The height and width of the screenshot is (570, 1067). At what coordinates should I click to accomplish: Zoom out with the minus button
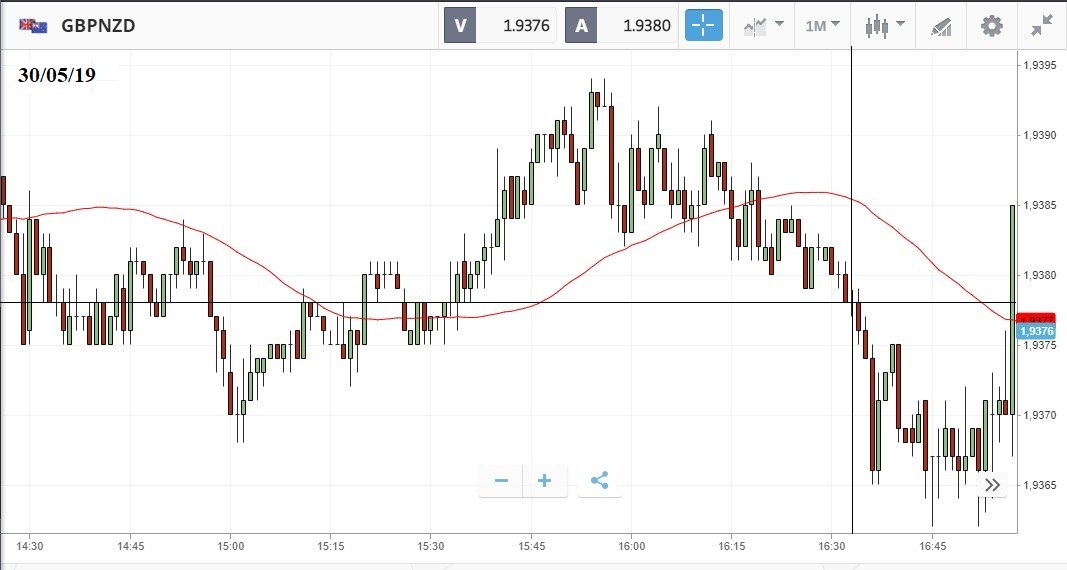pos(501,481)
